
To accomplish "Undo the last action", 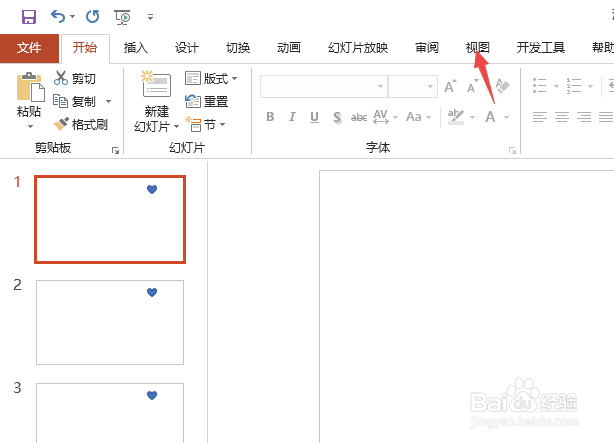I will coord(58,16).
